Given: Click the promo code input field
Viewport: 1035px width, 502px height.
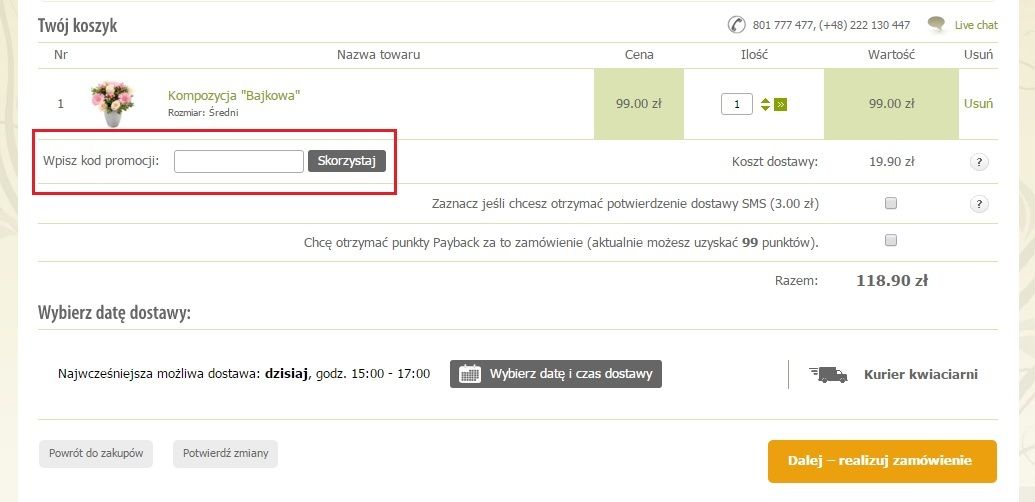Looking at the screenshot, I should tap(239, 162).
